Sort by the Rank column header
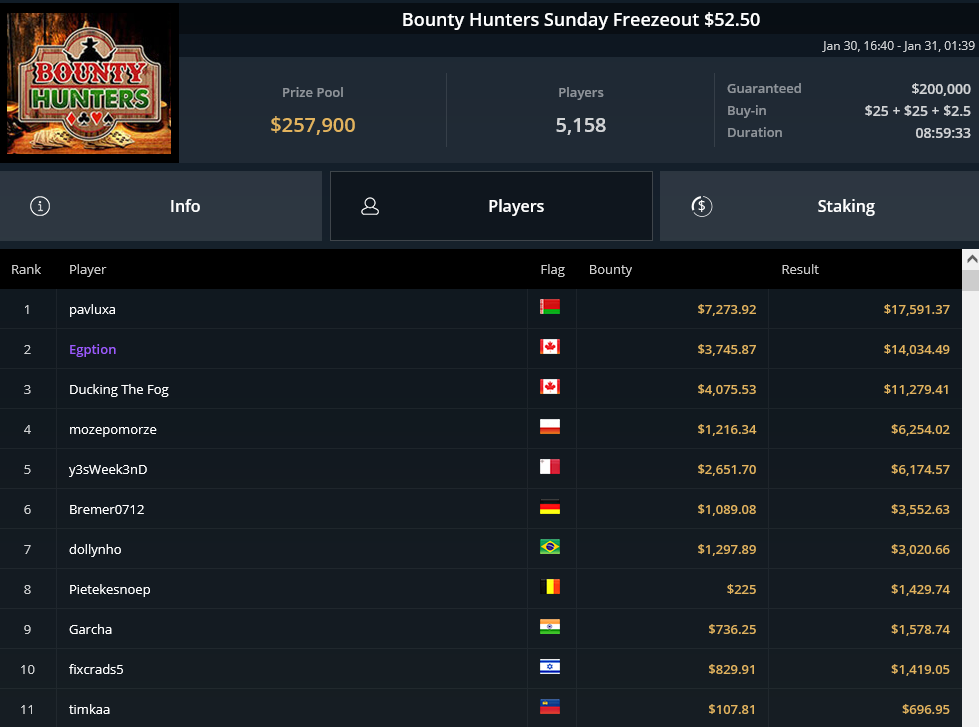The width and height of the screenshot is (979, 727). click(x=26, y=269)
